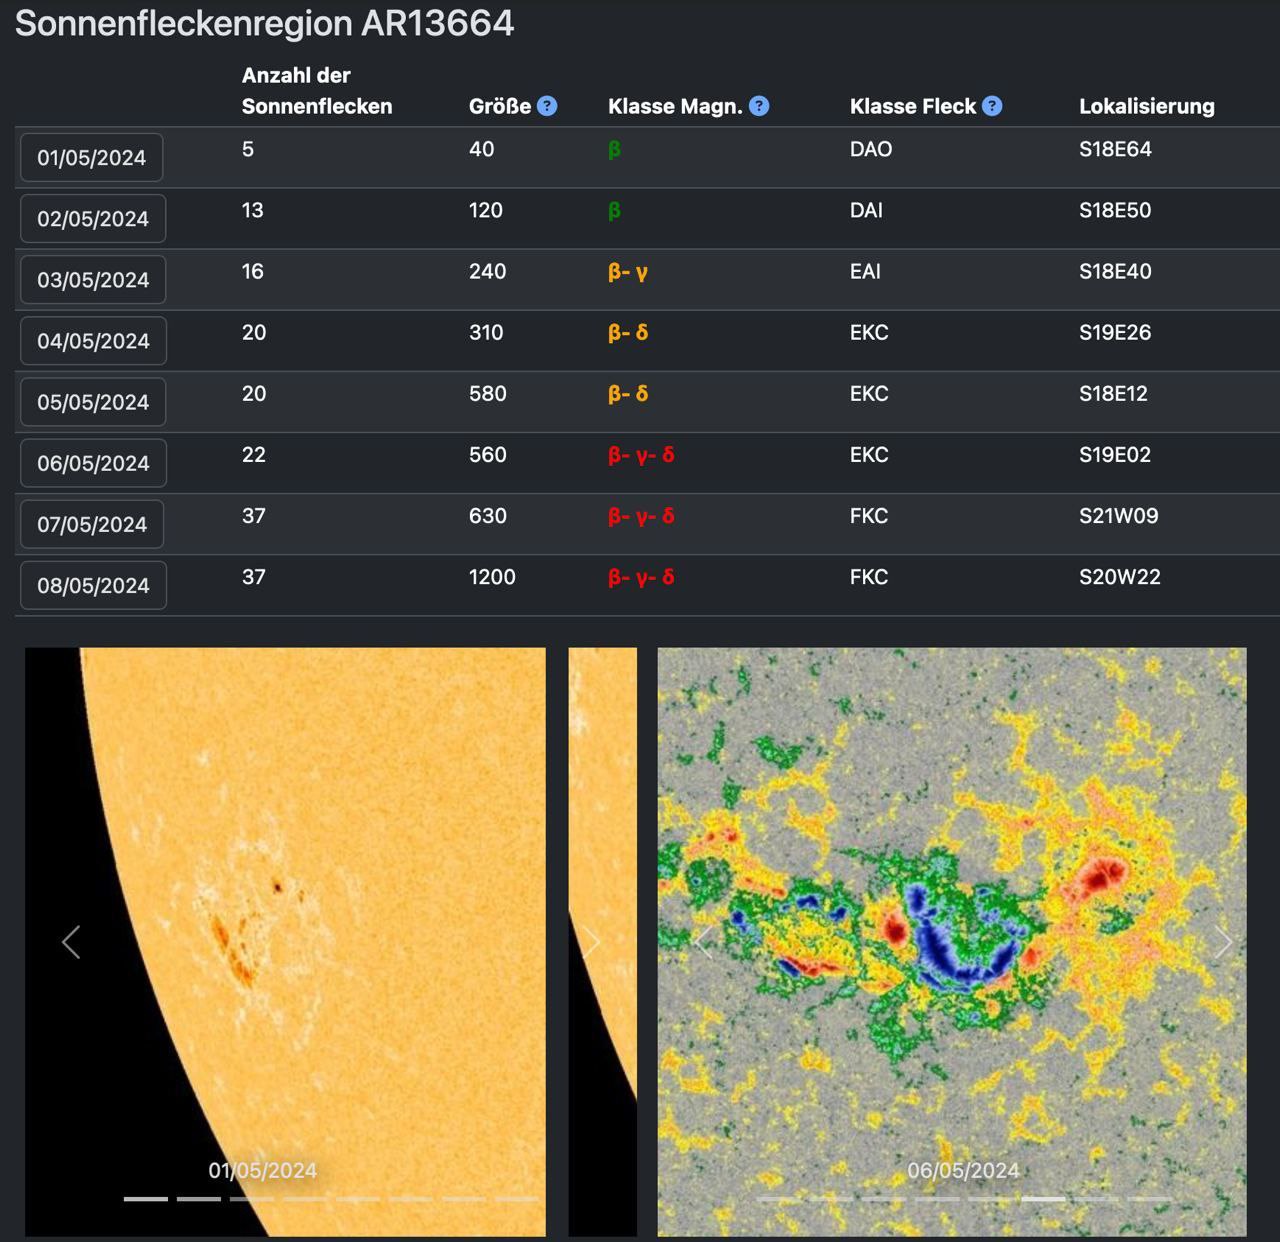Image resolution: width=1280 pixels, height=1242 pixels.
Task: Click the left arrow on the magnetogram image
Action: click(703, 942)
